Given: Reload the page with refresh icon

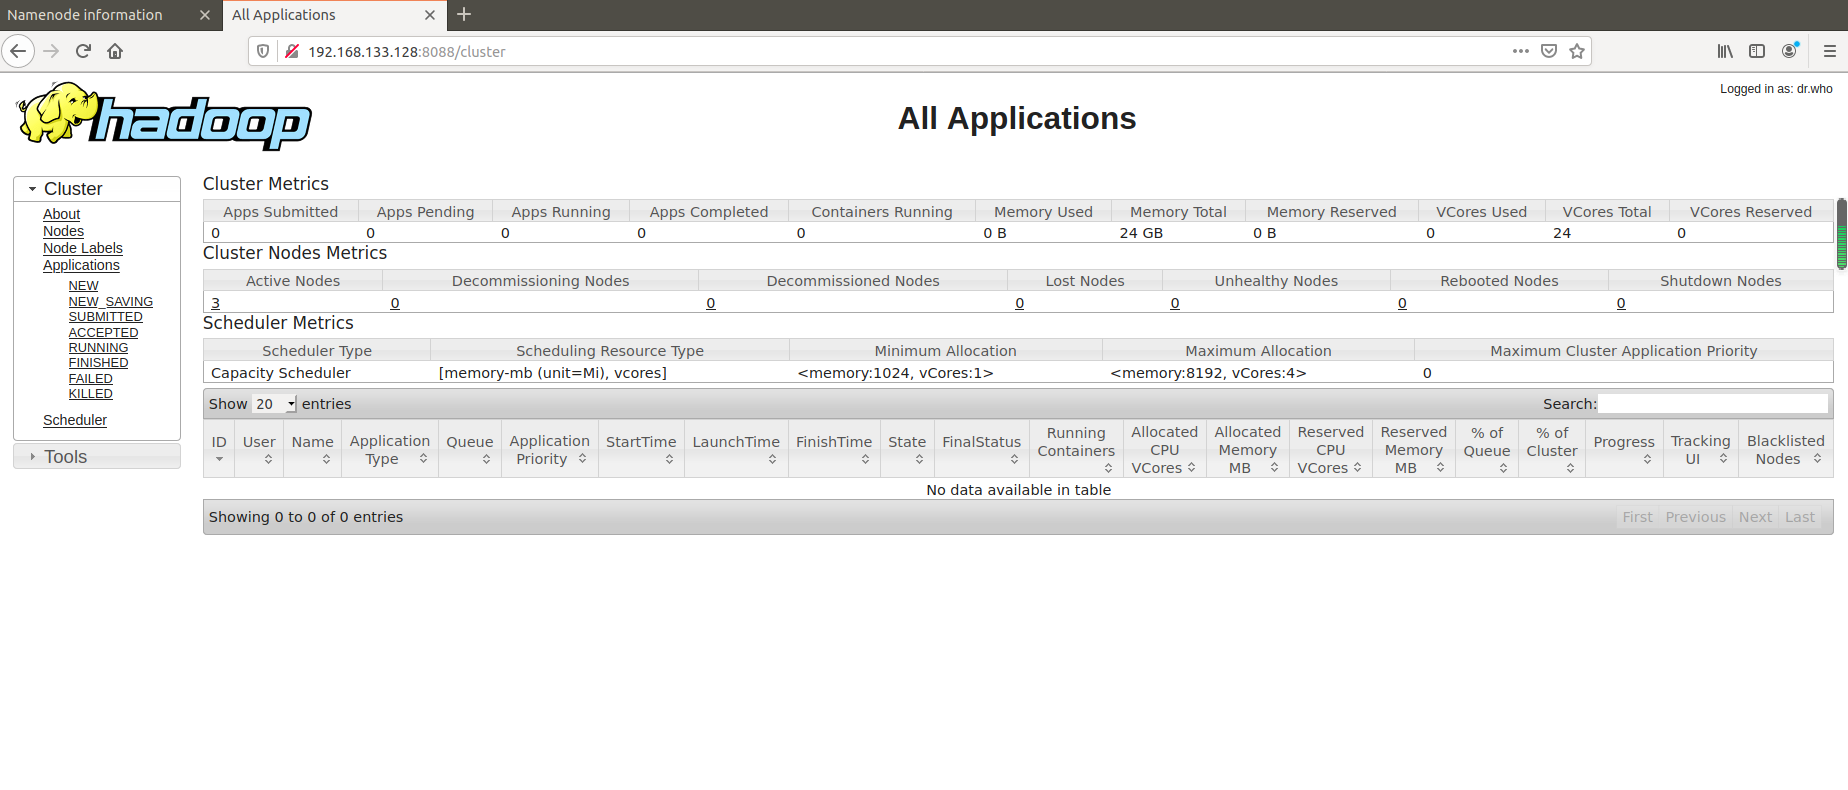Looking at the screenshot, I should pyautogui.click(x=83, y=51).
